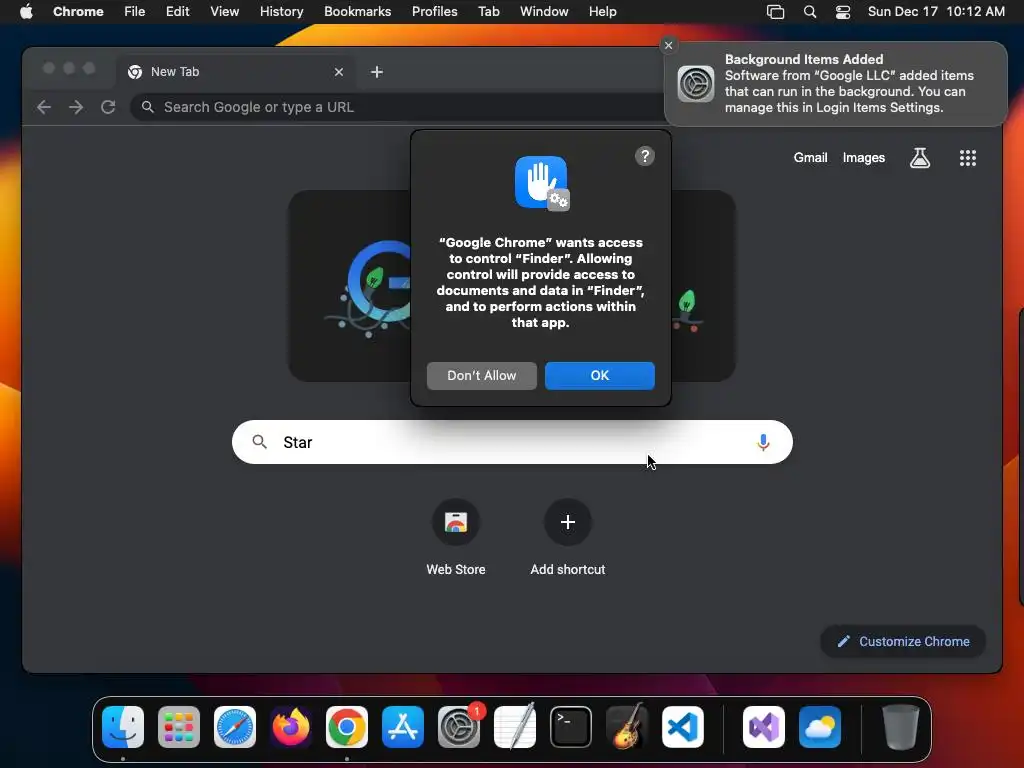Open a new tab with plus button
Image resolution: width=1024 pixels, height=768 pixels.
click(x=377, y=72)
